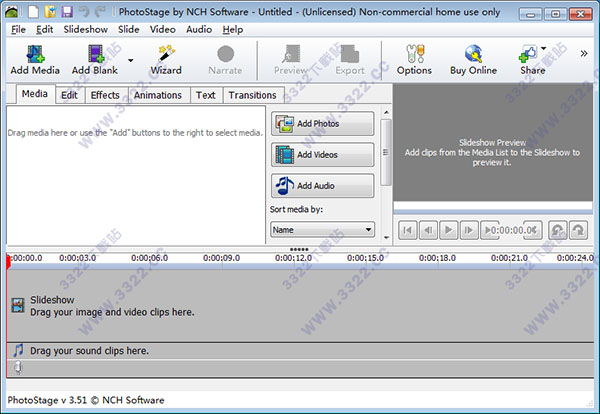Expand the toolbar overflow chevron
This screenshot has width=600, height=414.
(x=584, y=53)
